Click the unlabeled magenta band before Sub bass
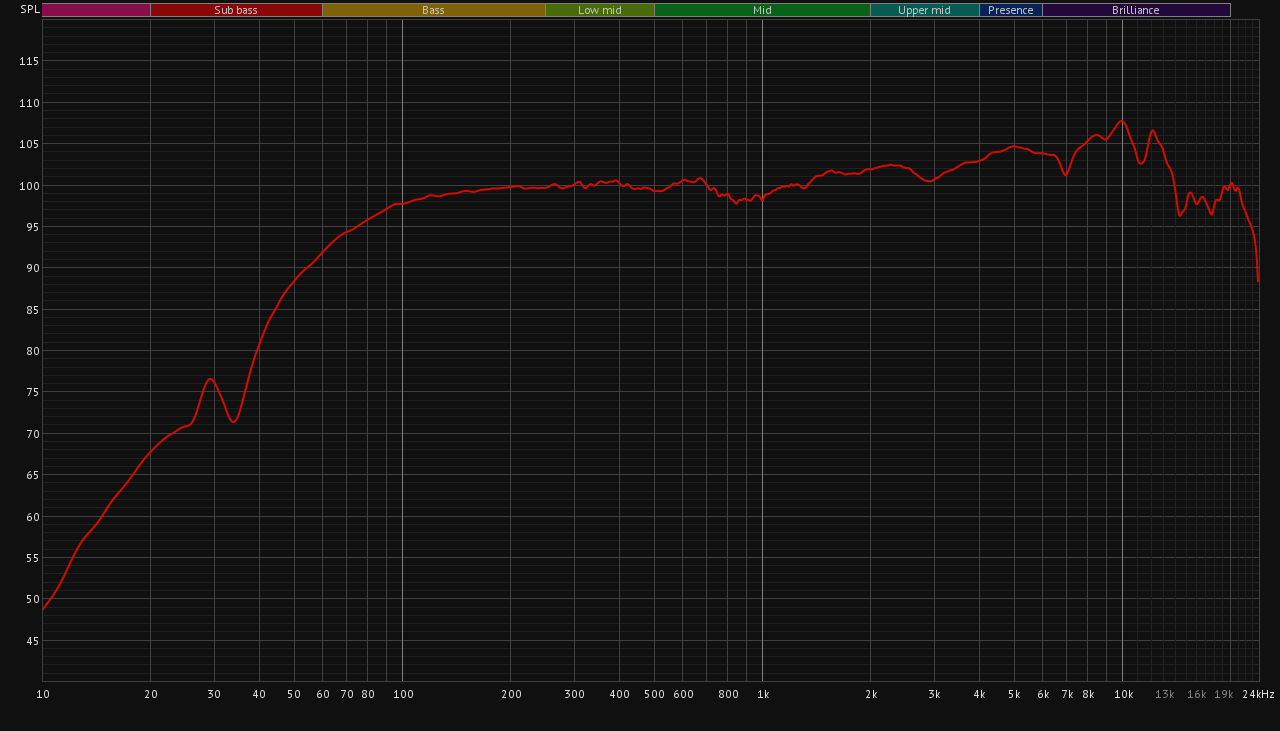The width and height of the screenshot is (1280, 731). (x=96, y=10)
